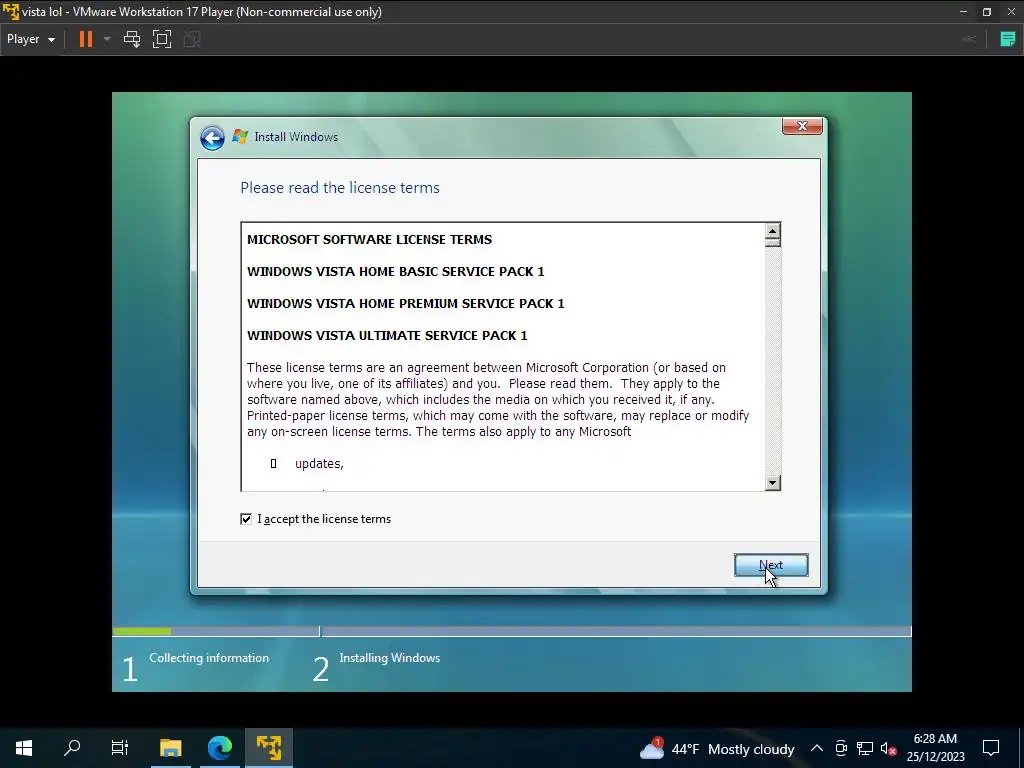Close the Install Windows dialog

(x=802, y=126)
